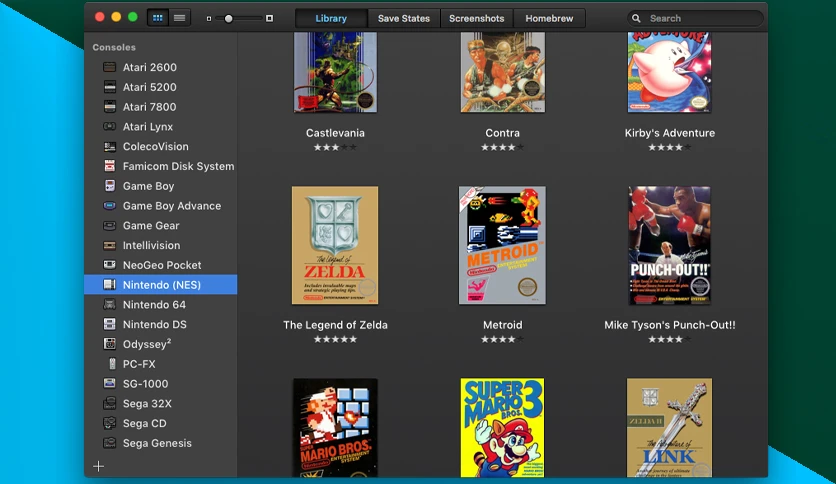
Task: Switch to the Screenshots tab
Action: pyautogui.click(x=476, y=18)
